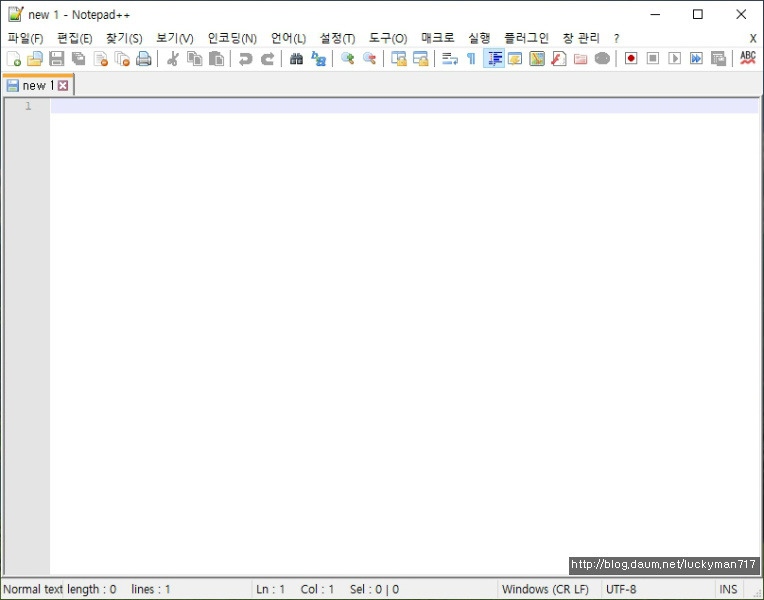This screenshot has width=764, height=600.
Task: Click the user defined language icon
Action: click(515, 58)
